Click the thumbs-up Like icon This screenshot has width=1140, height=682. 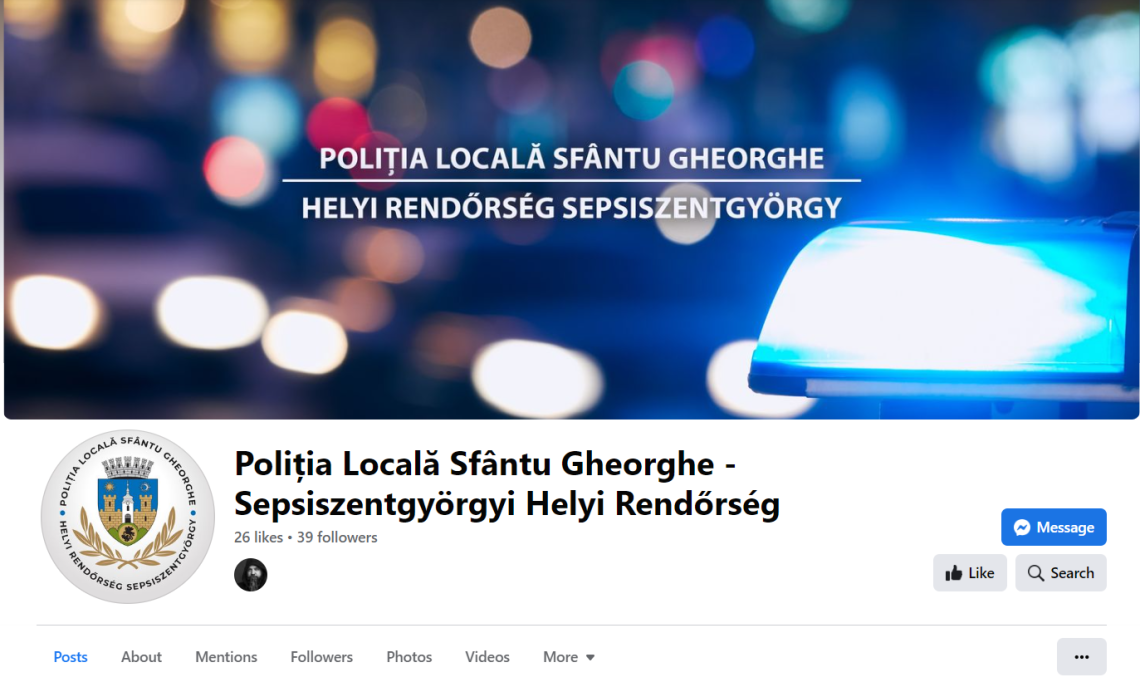954,574
